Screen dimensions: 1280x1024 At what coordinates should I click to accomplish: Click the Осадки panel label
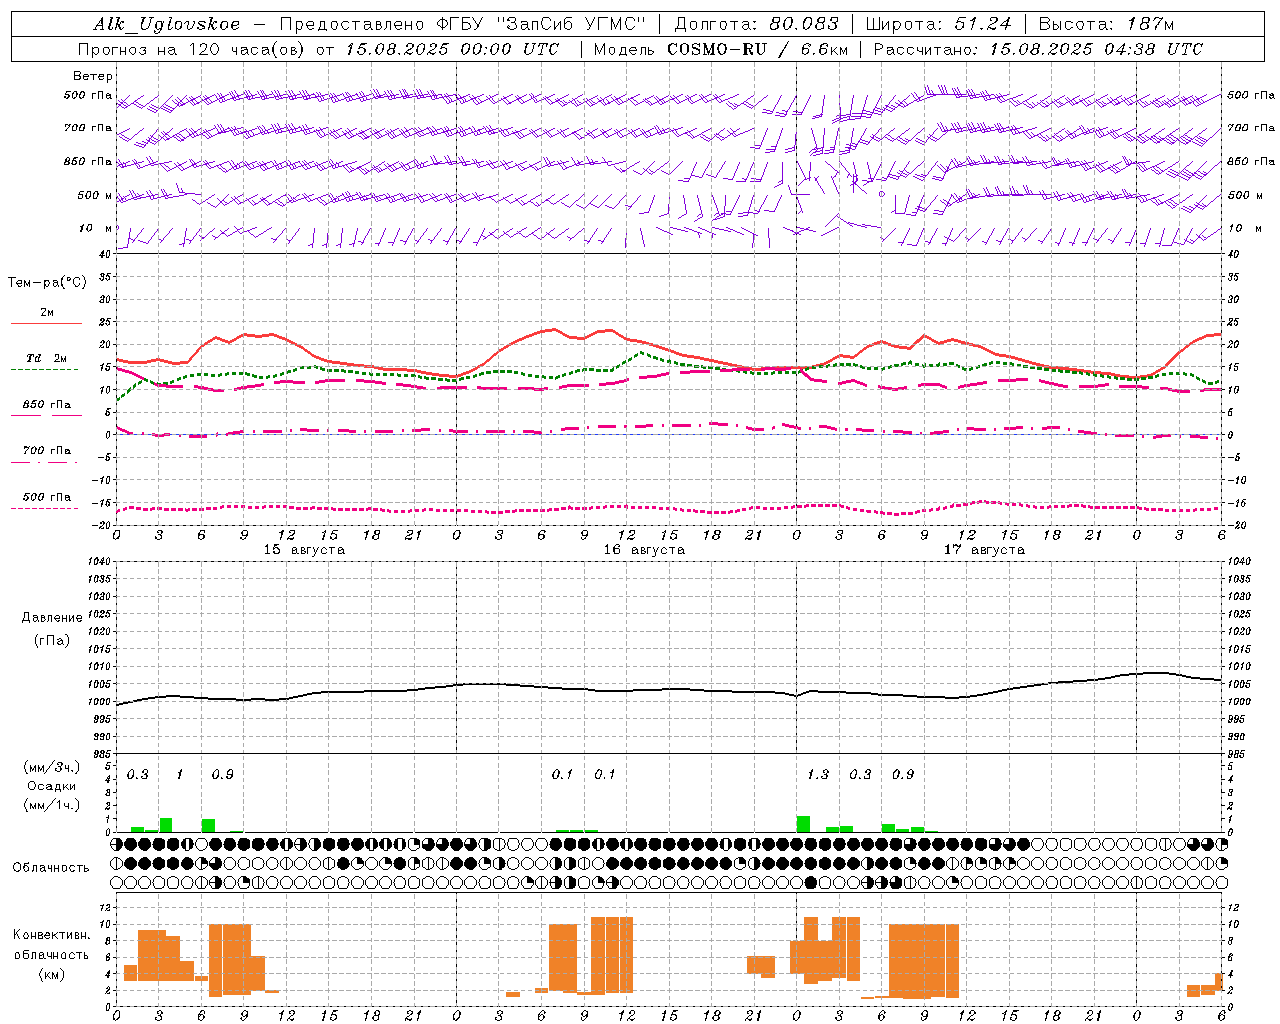point(52,786)
